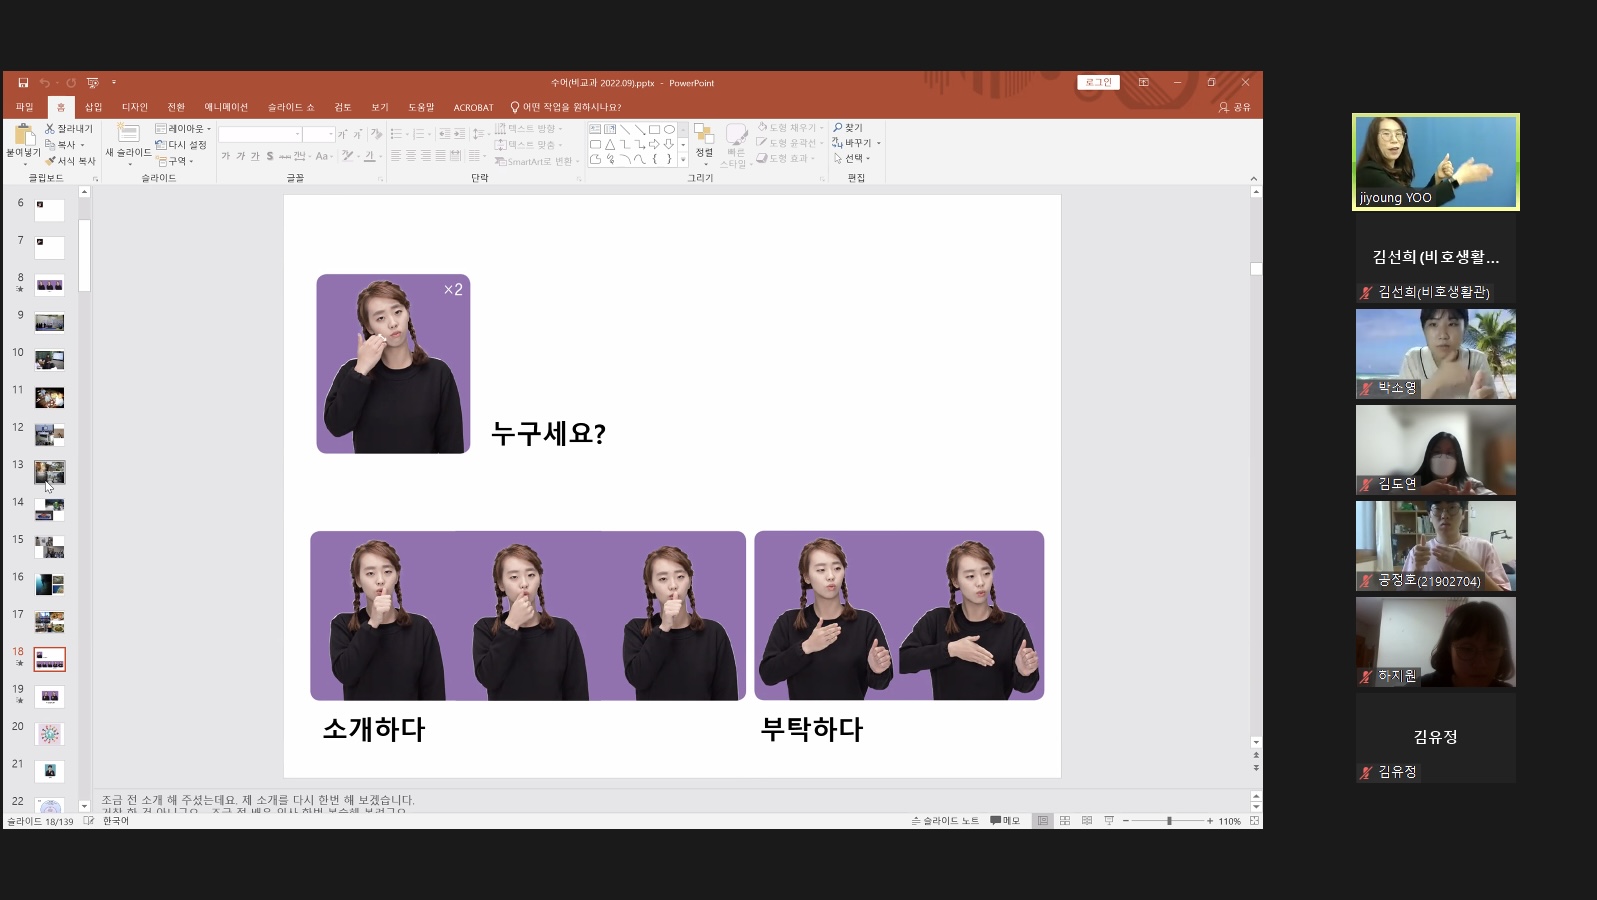Select slide 13 thumbnail in slide panel
This screenshot has width=1597, height=900.
pyautogui.click(x=50, y=472)
